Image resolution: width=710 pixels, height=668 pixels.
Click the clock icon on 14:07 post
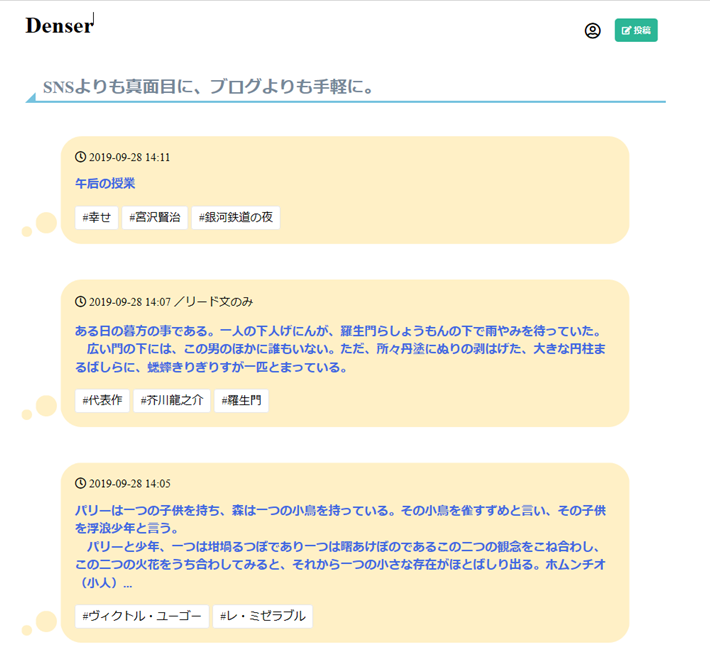tap(81, 301)
